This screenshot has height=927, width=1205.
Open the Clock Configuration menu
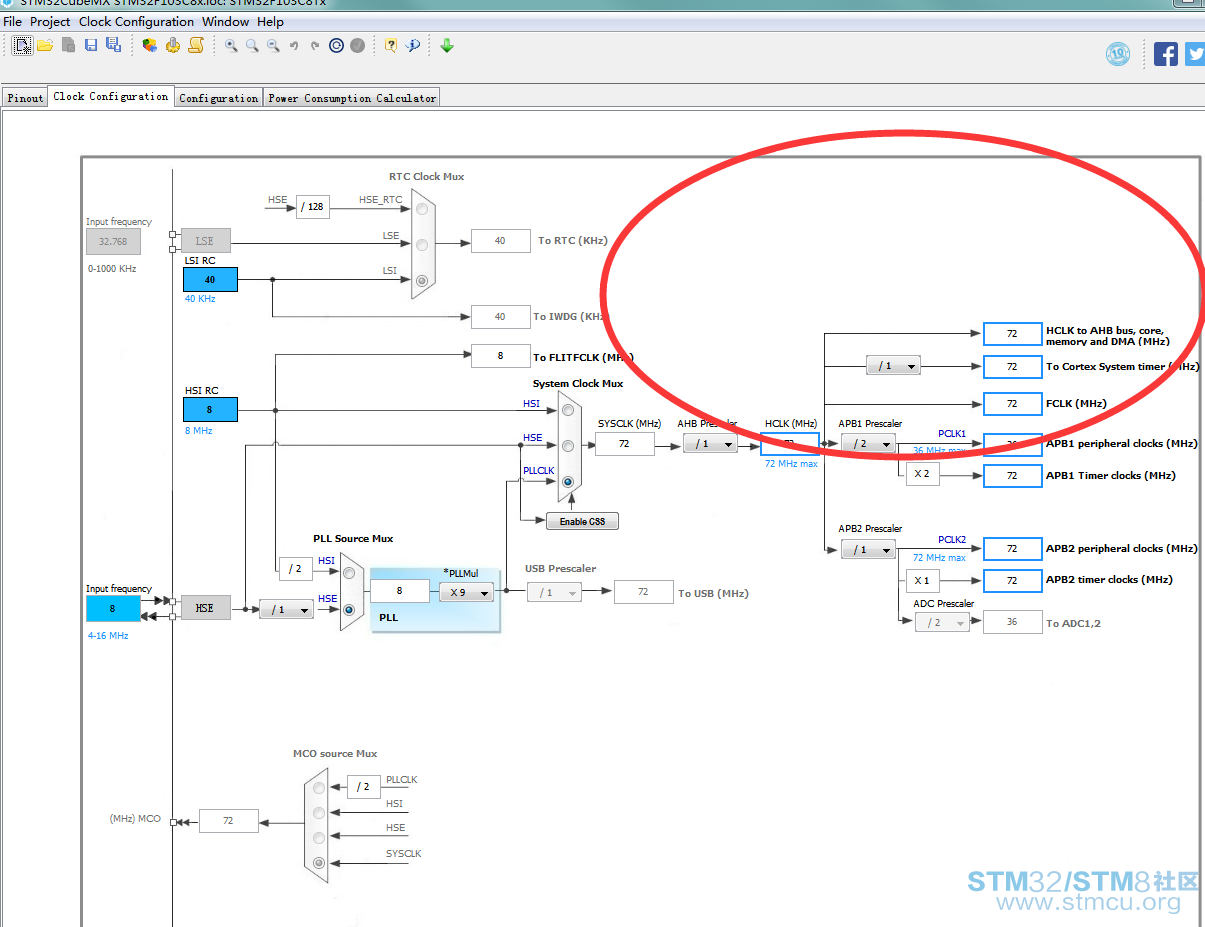click(137, 21)
